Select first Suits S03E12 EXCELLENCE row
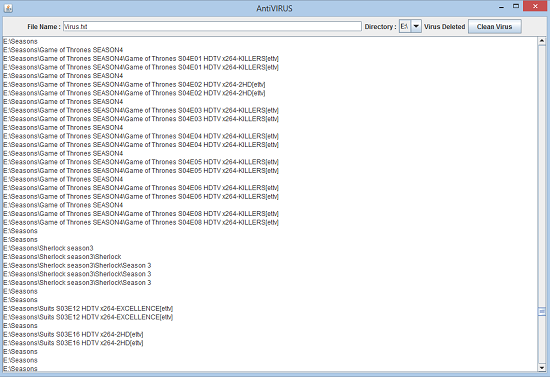 88,309
